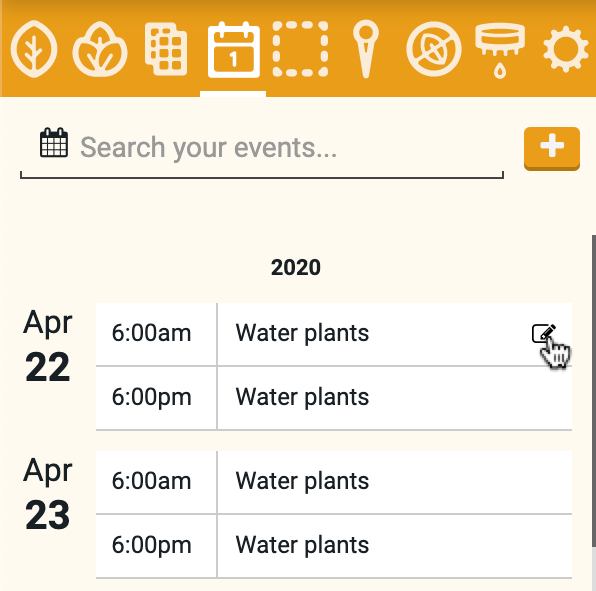
Task: Open Apr 22 6:00am Water plants entry
Action: (x=334, y=334)
